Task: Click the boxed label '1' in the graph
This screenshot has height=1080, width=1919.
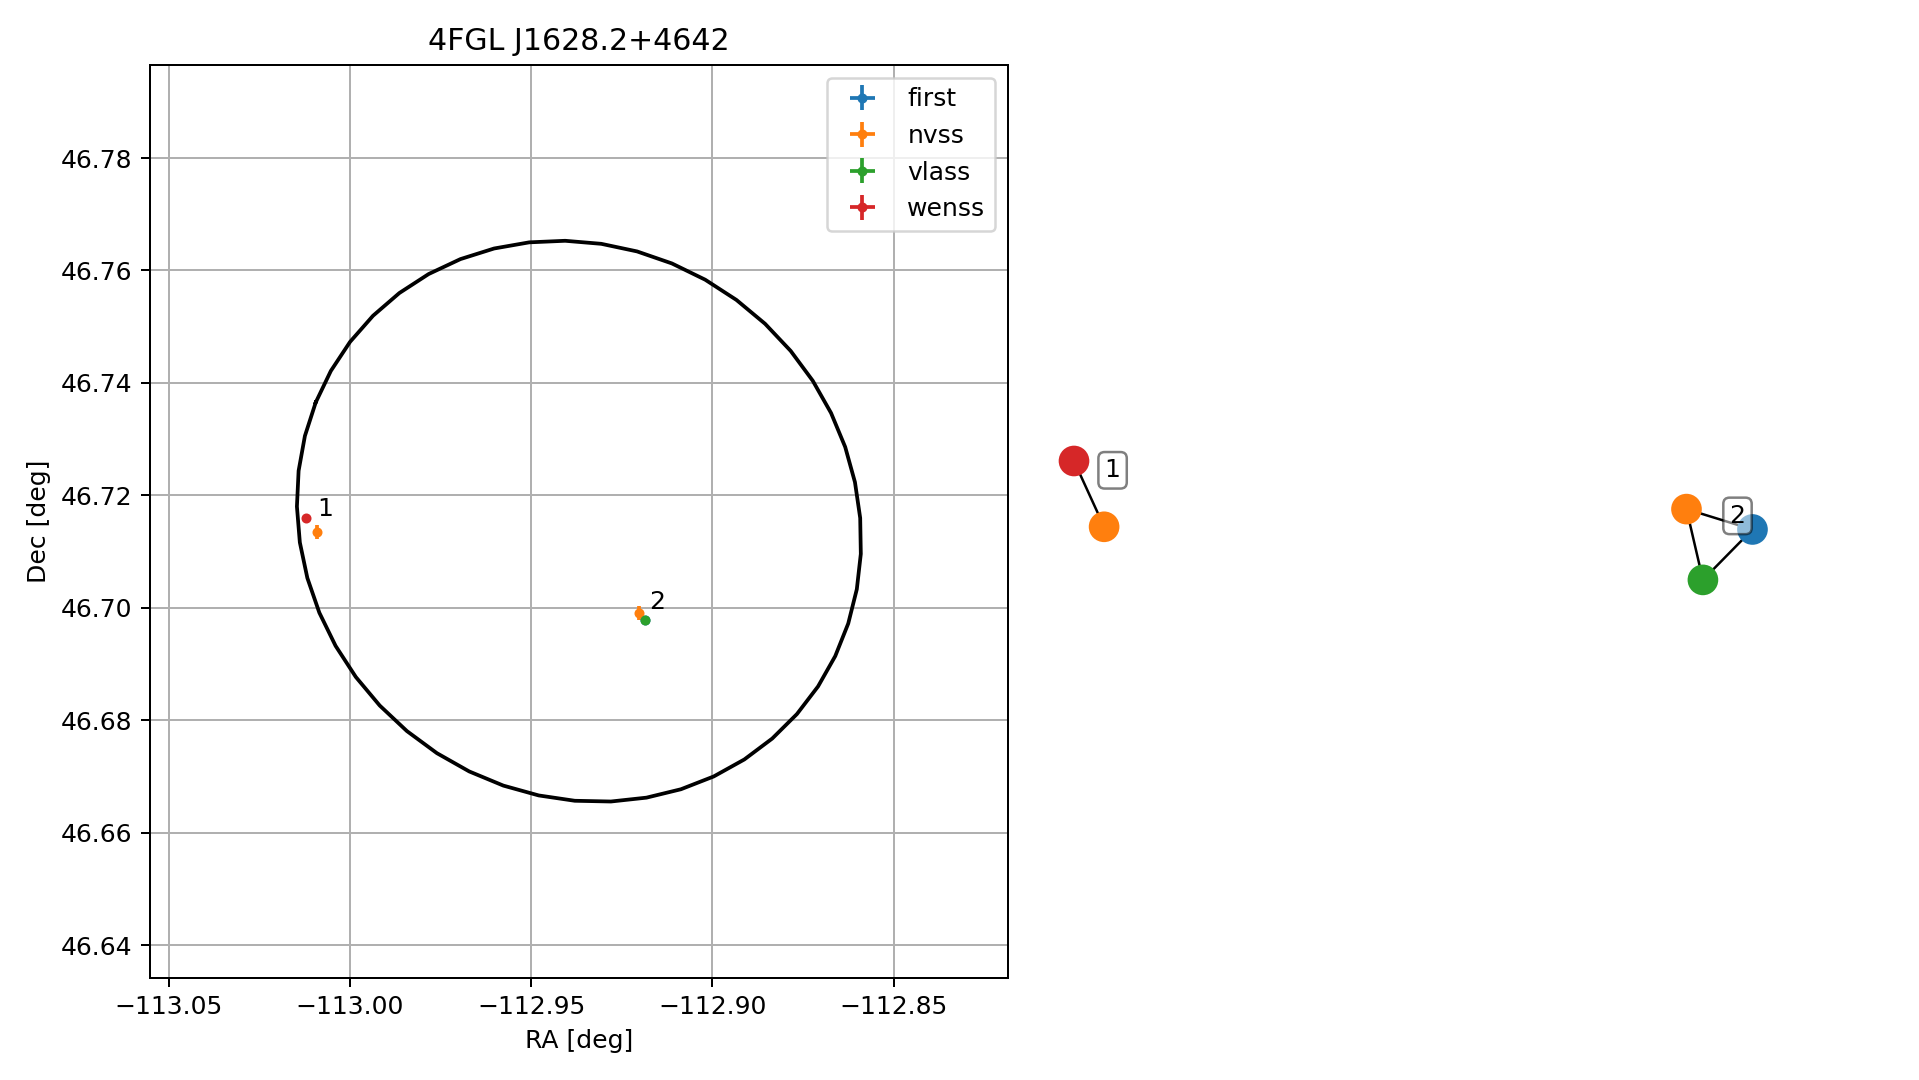Action: coord(1112,469)
